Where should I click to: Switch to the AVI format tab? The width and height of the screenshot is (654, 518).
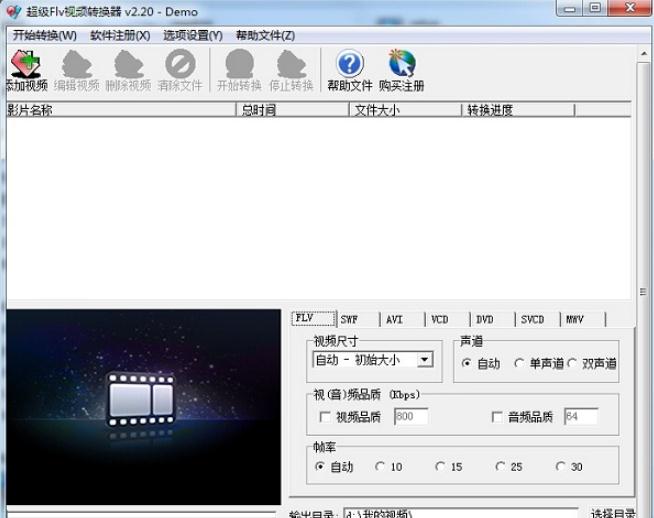point(403,319)
